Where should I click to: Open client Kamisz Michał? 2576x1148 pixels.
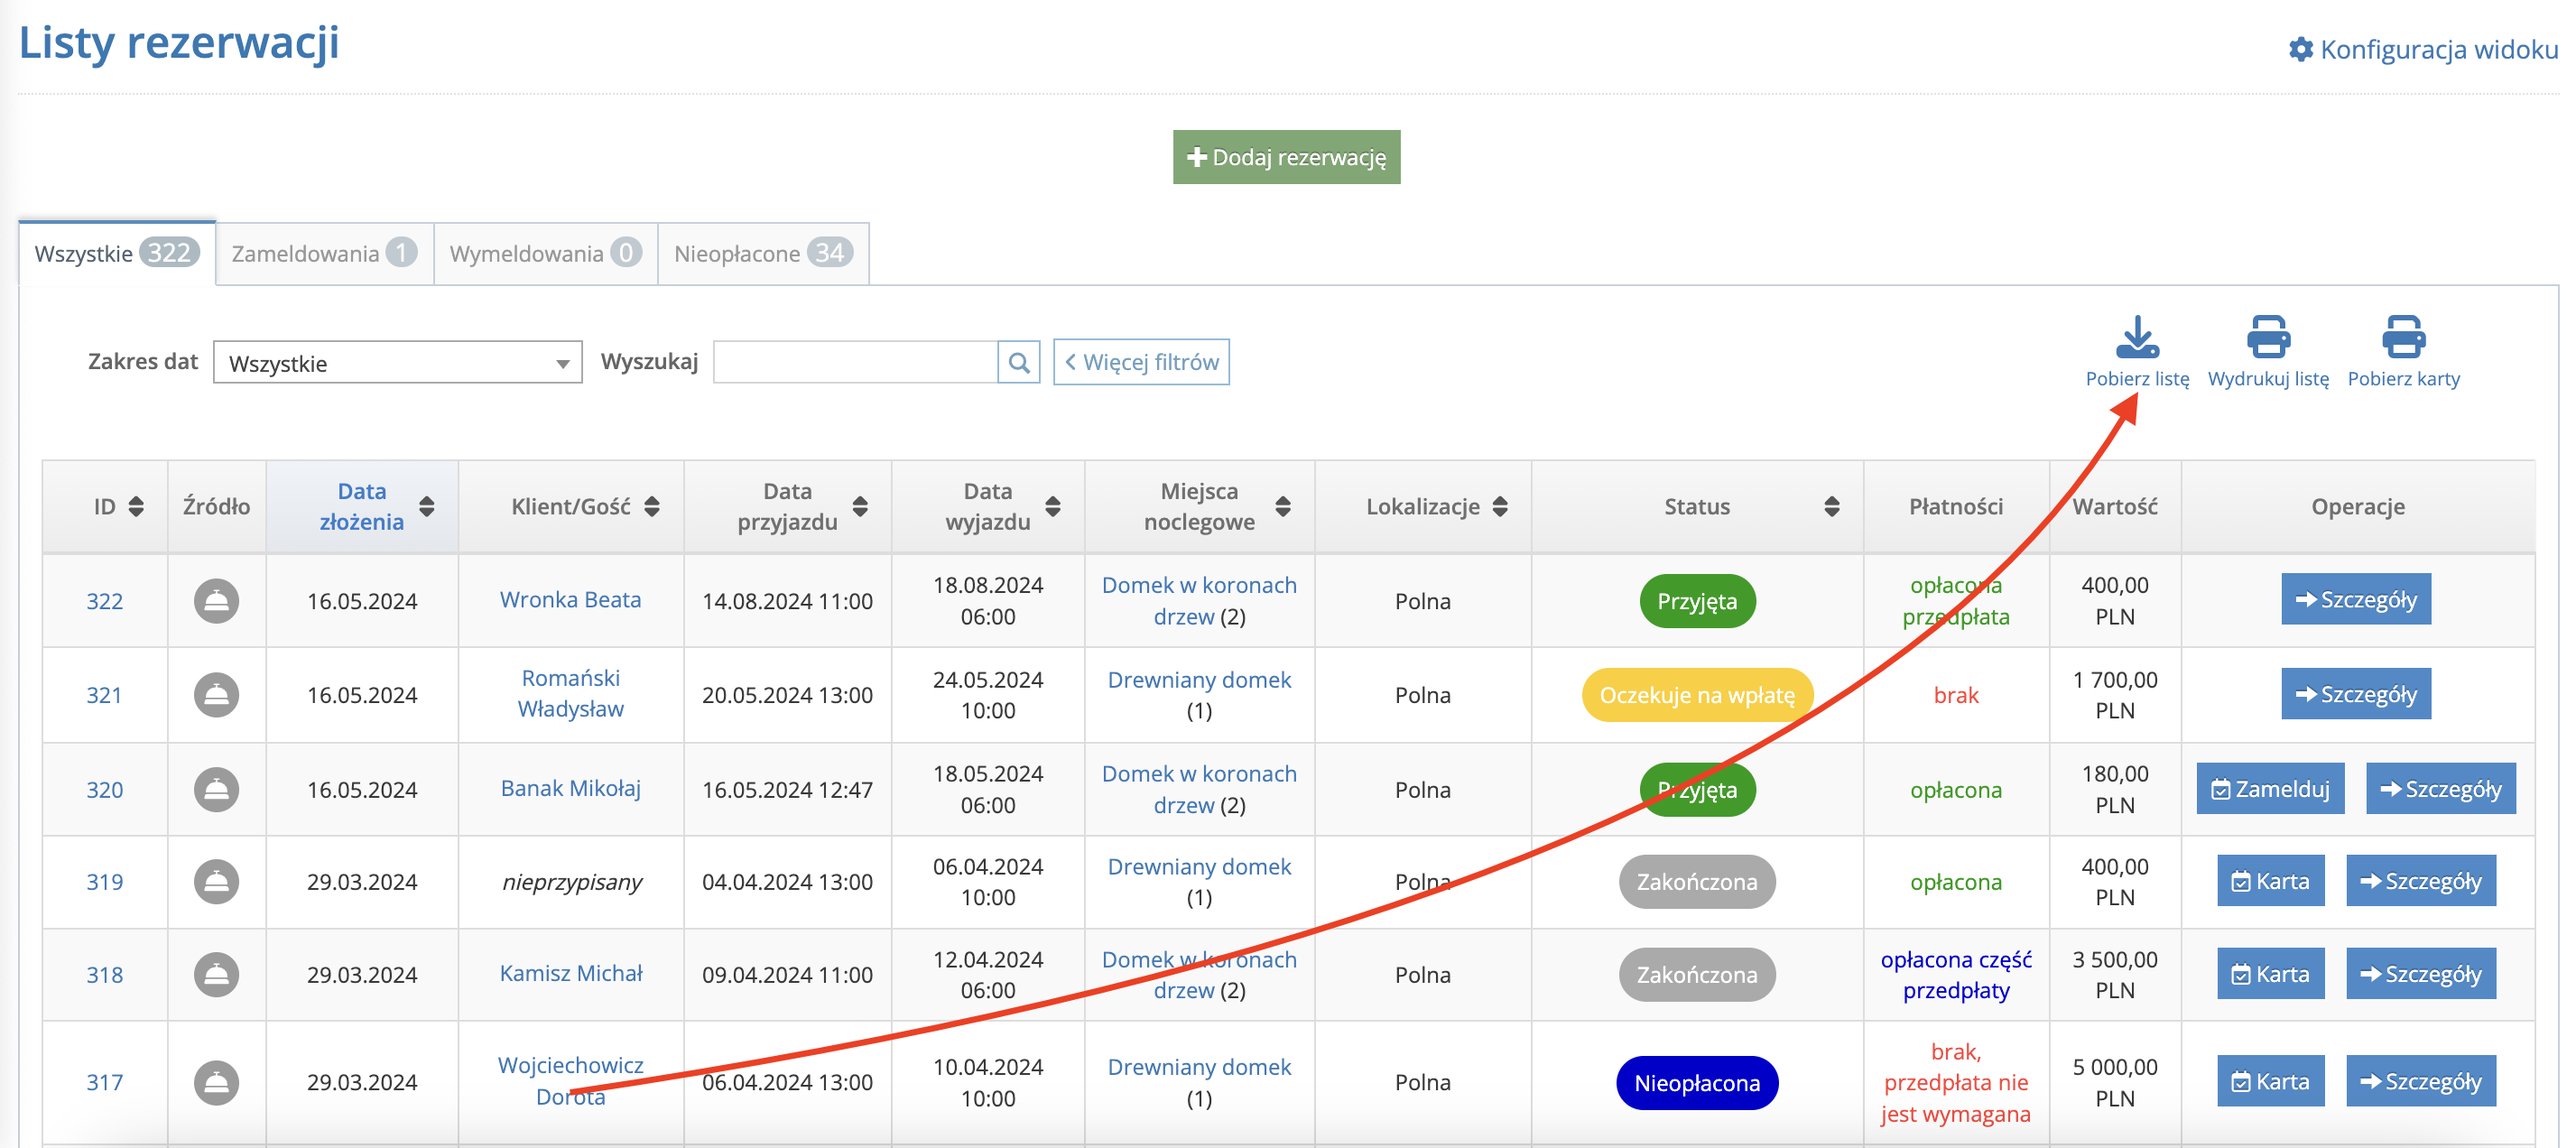[x=570, y=973]
